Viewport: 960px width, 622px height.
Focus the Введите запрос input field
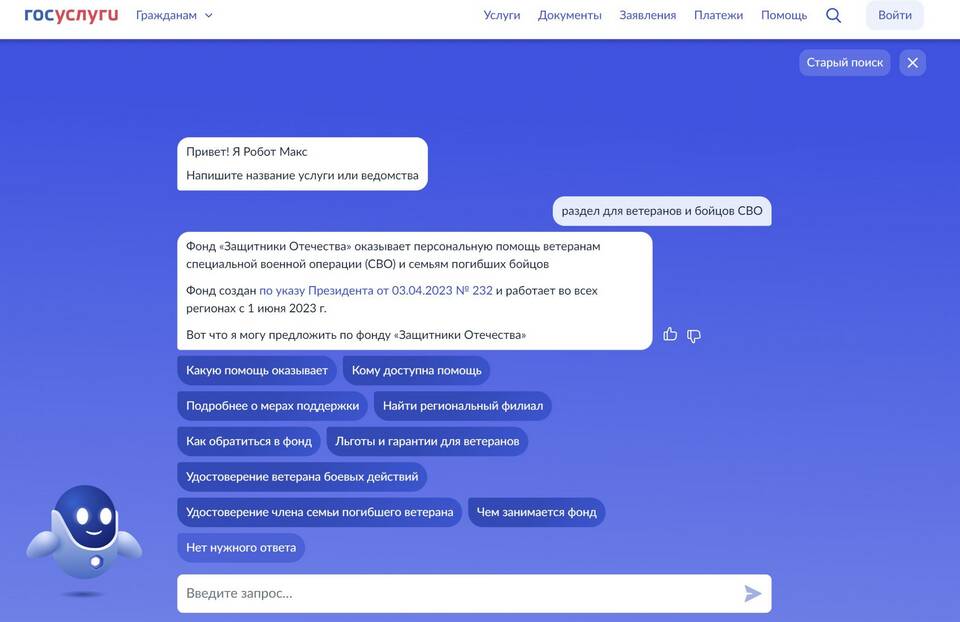coord(460,593)
